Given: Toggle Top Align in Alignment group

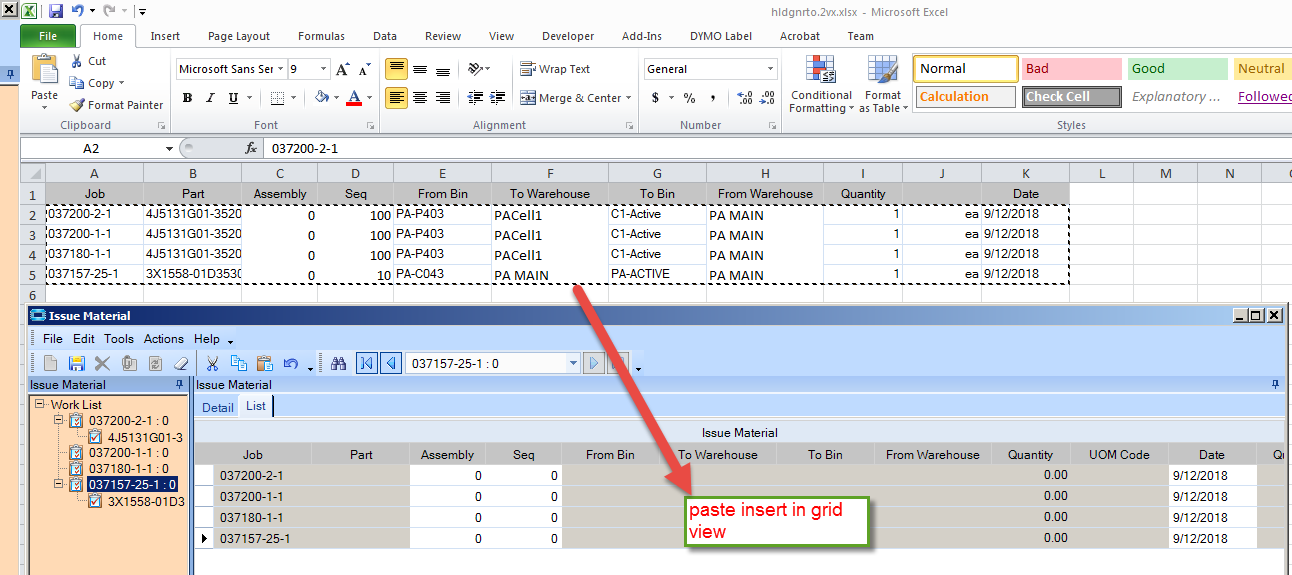Looking at the screenshot, I should [x=397, y=69].
